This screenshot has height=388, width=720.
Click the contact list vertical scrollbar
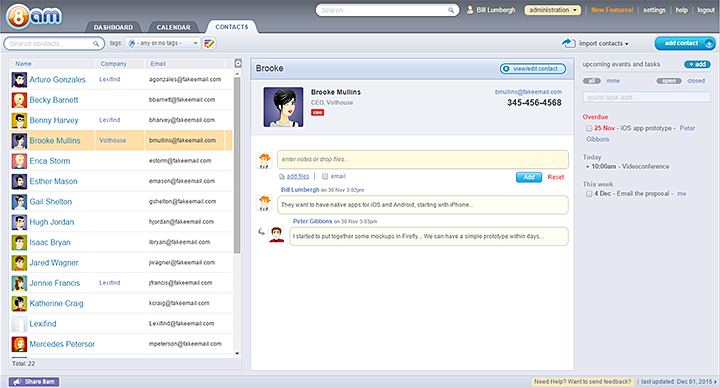[x=237, y=165]
